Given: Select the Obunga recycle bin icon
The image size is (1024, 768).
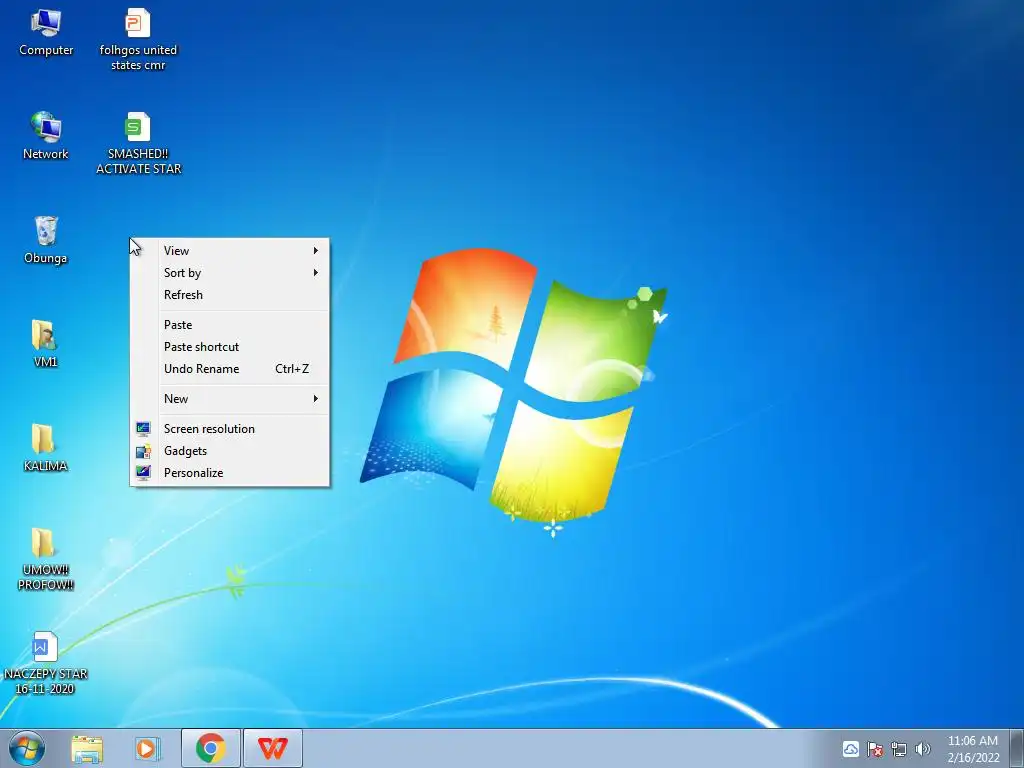Looking at the screenshot, I should point(46,240).
